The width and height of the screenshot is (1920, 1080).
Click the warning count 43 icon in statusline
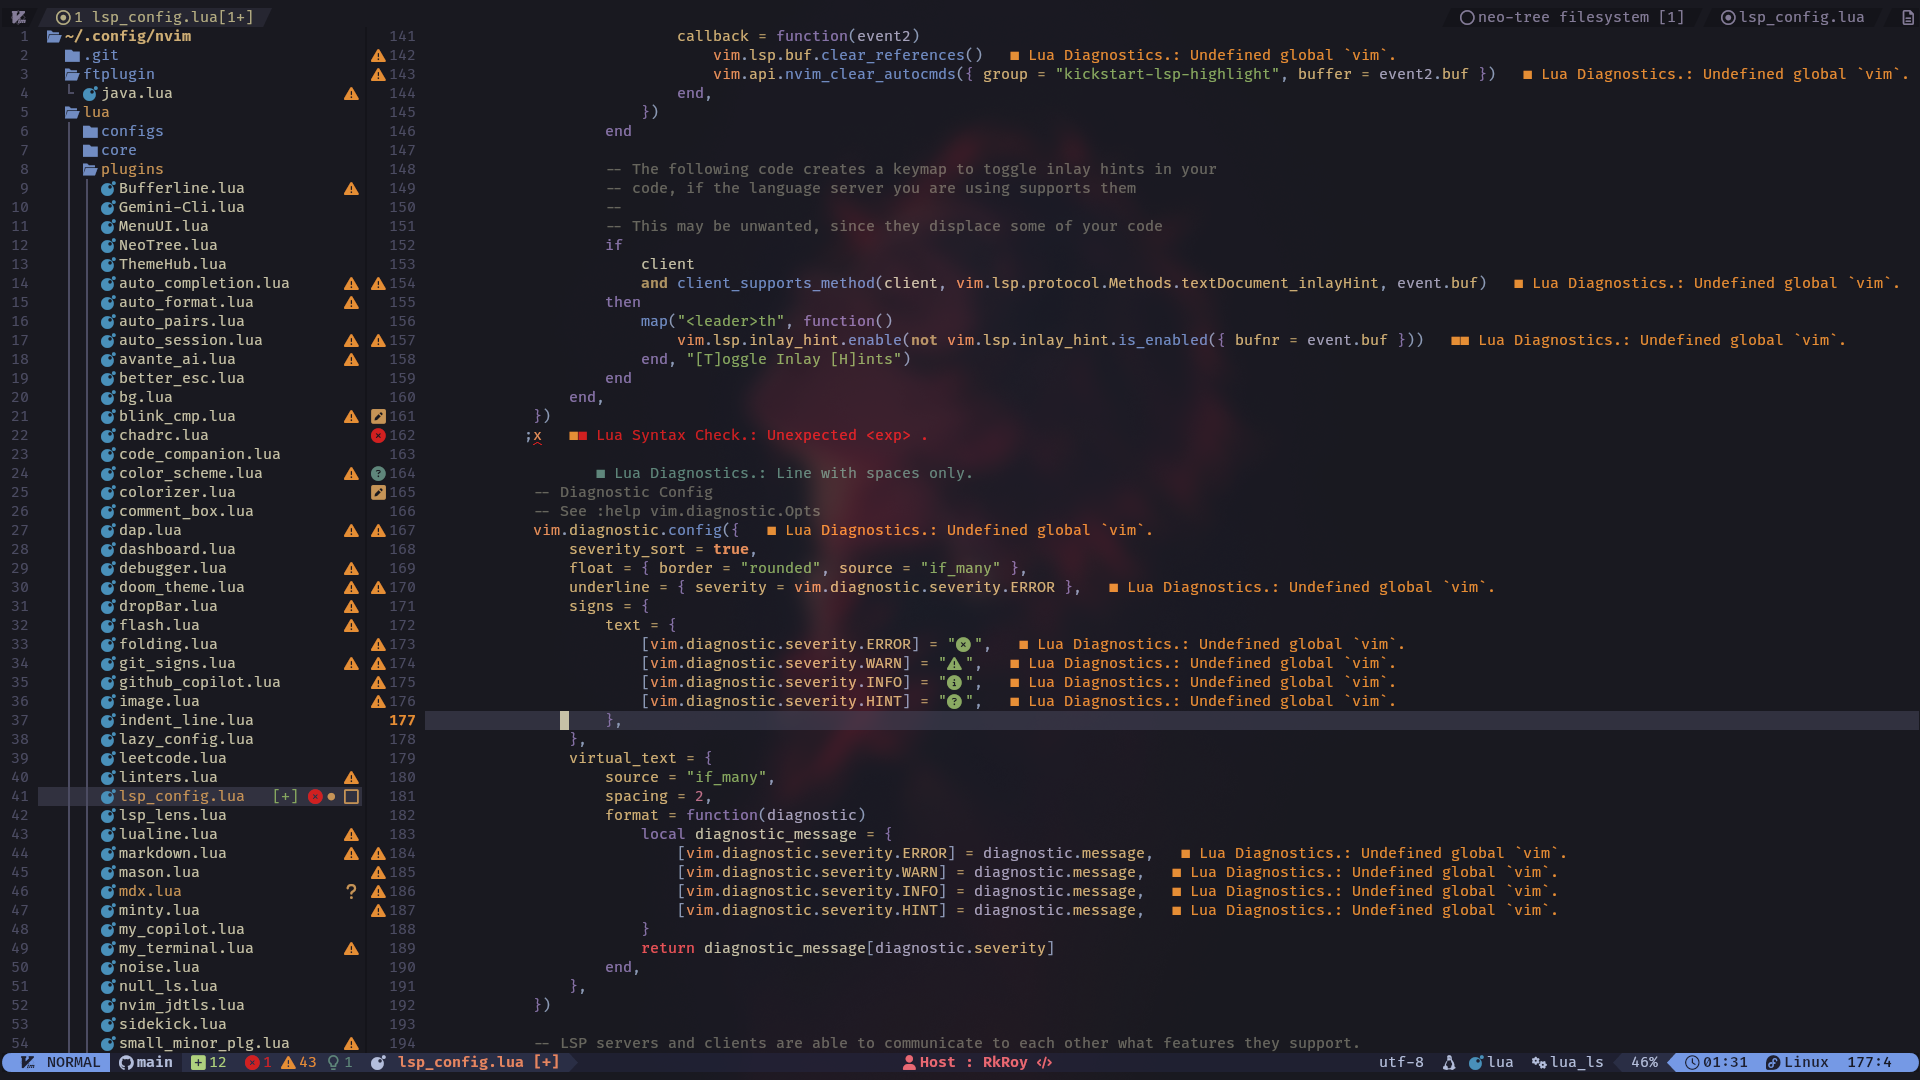288,1062
